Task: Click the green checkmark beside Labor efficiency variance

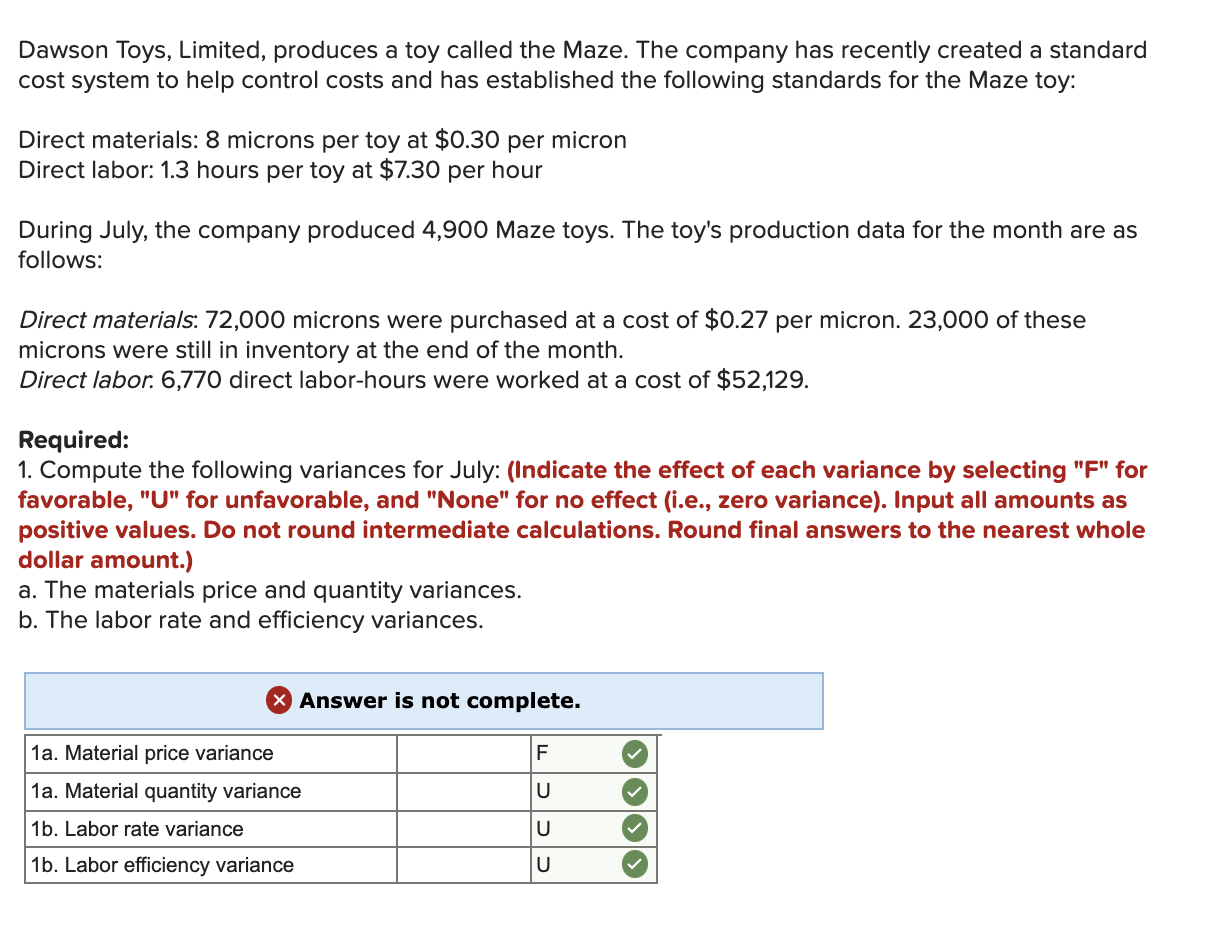Action: click(x=634, y=865)
